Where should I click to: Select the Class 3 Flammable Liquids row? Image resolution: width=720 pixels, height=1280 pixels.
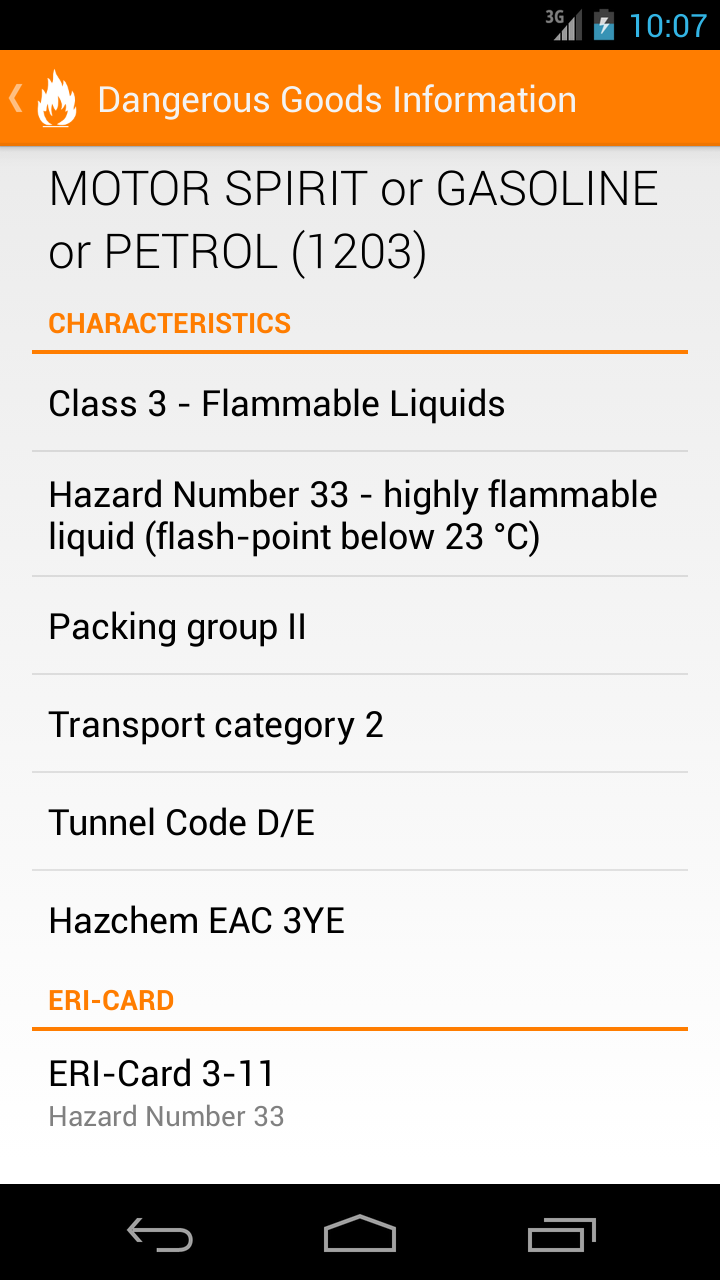pos(360,404)
